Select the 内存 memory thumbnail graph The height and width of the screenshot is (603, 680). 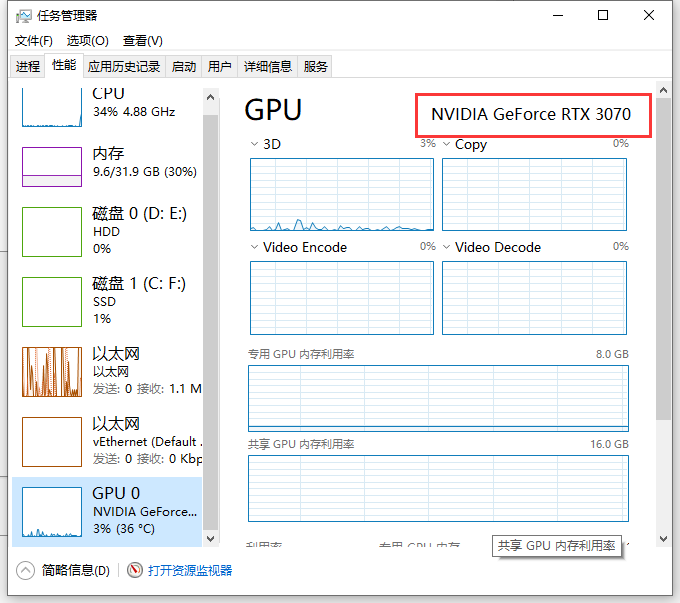[52, 167]
